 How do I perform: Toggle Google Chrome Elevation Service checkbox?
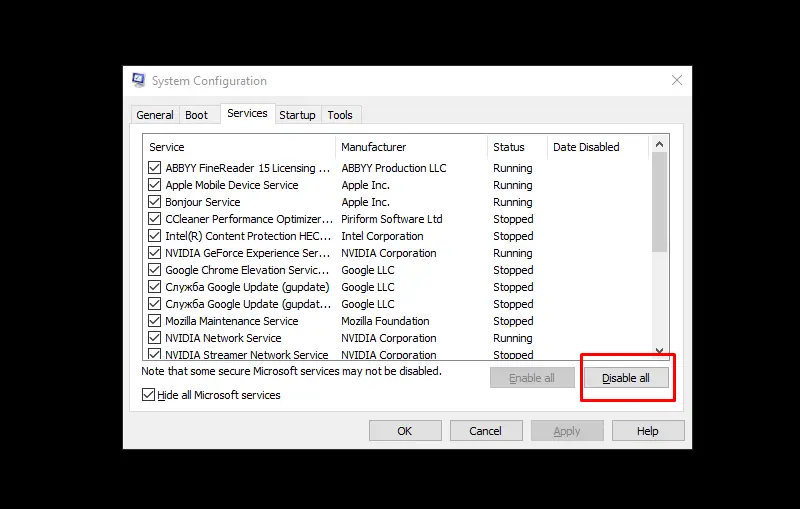(x=154, y=270)
